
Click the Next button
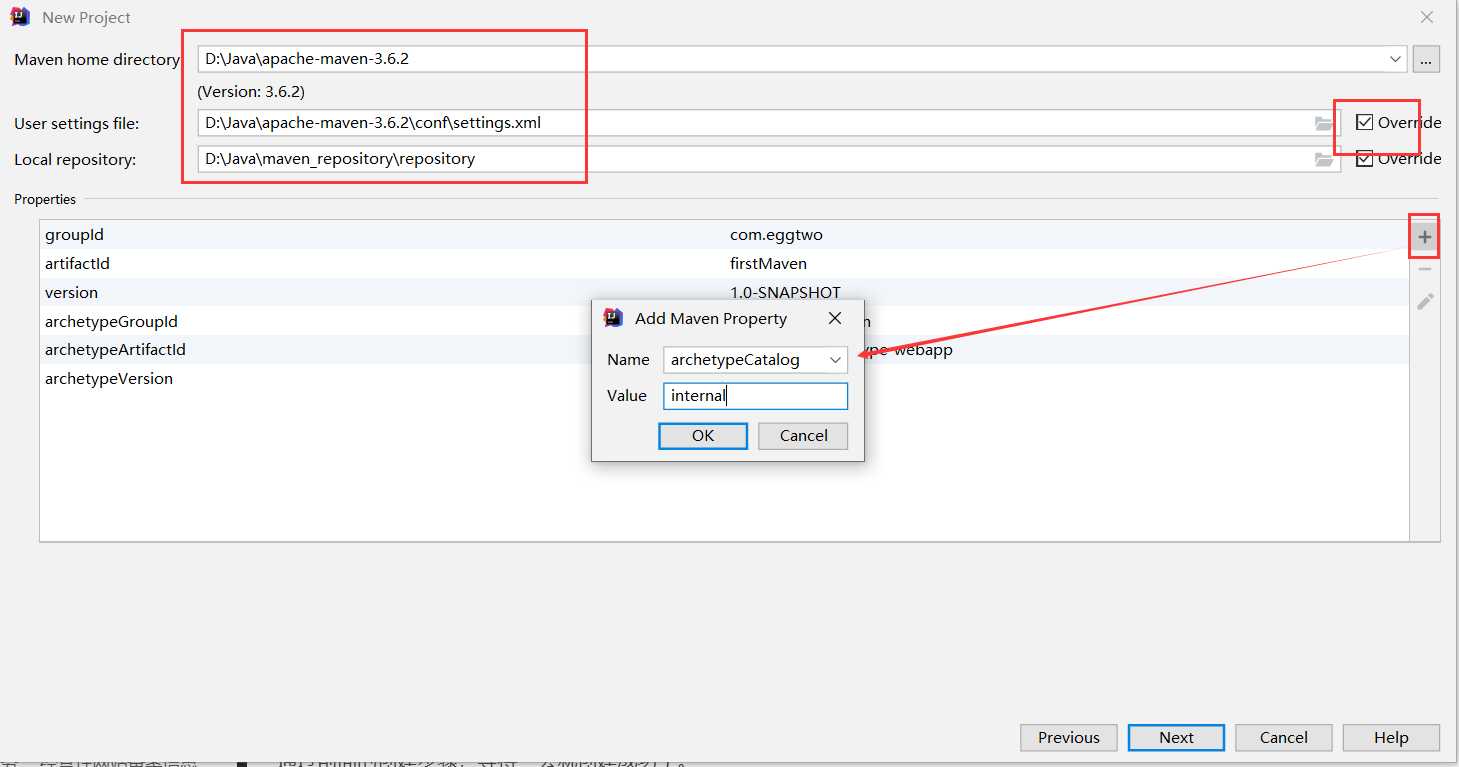click(1176, 738)
